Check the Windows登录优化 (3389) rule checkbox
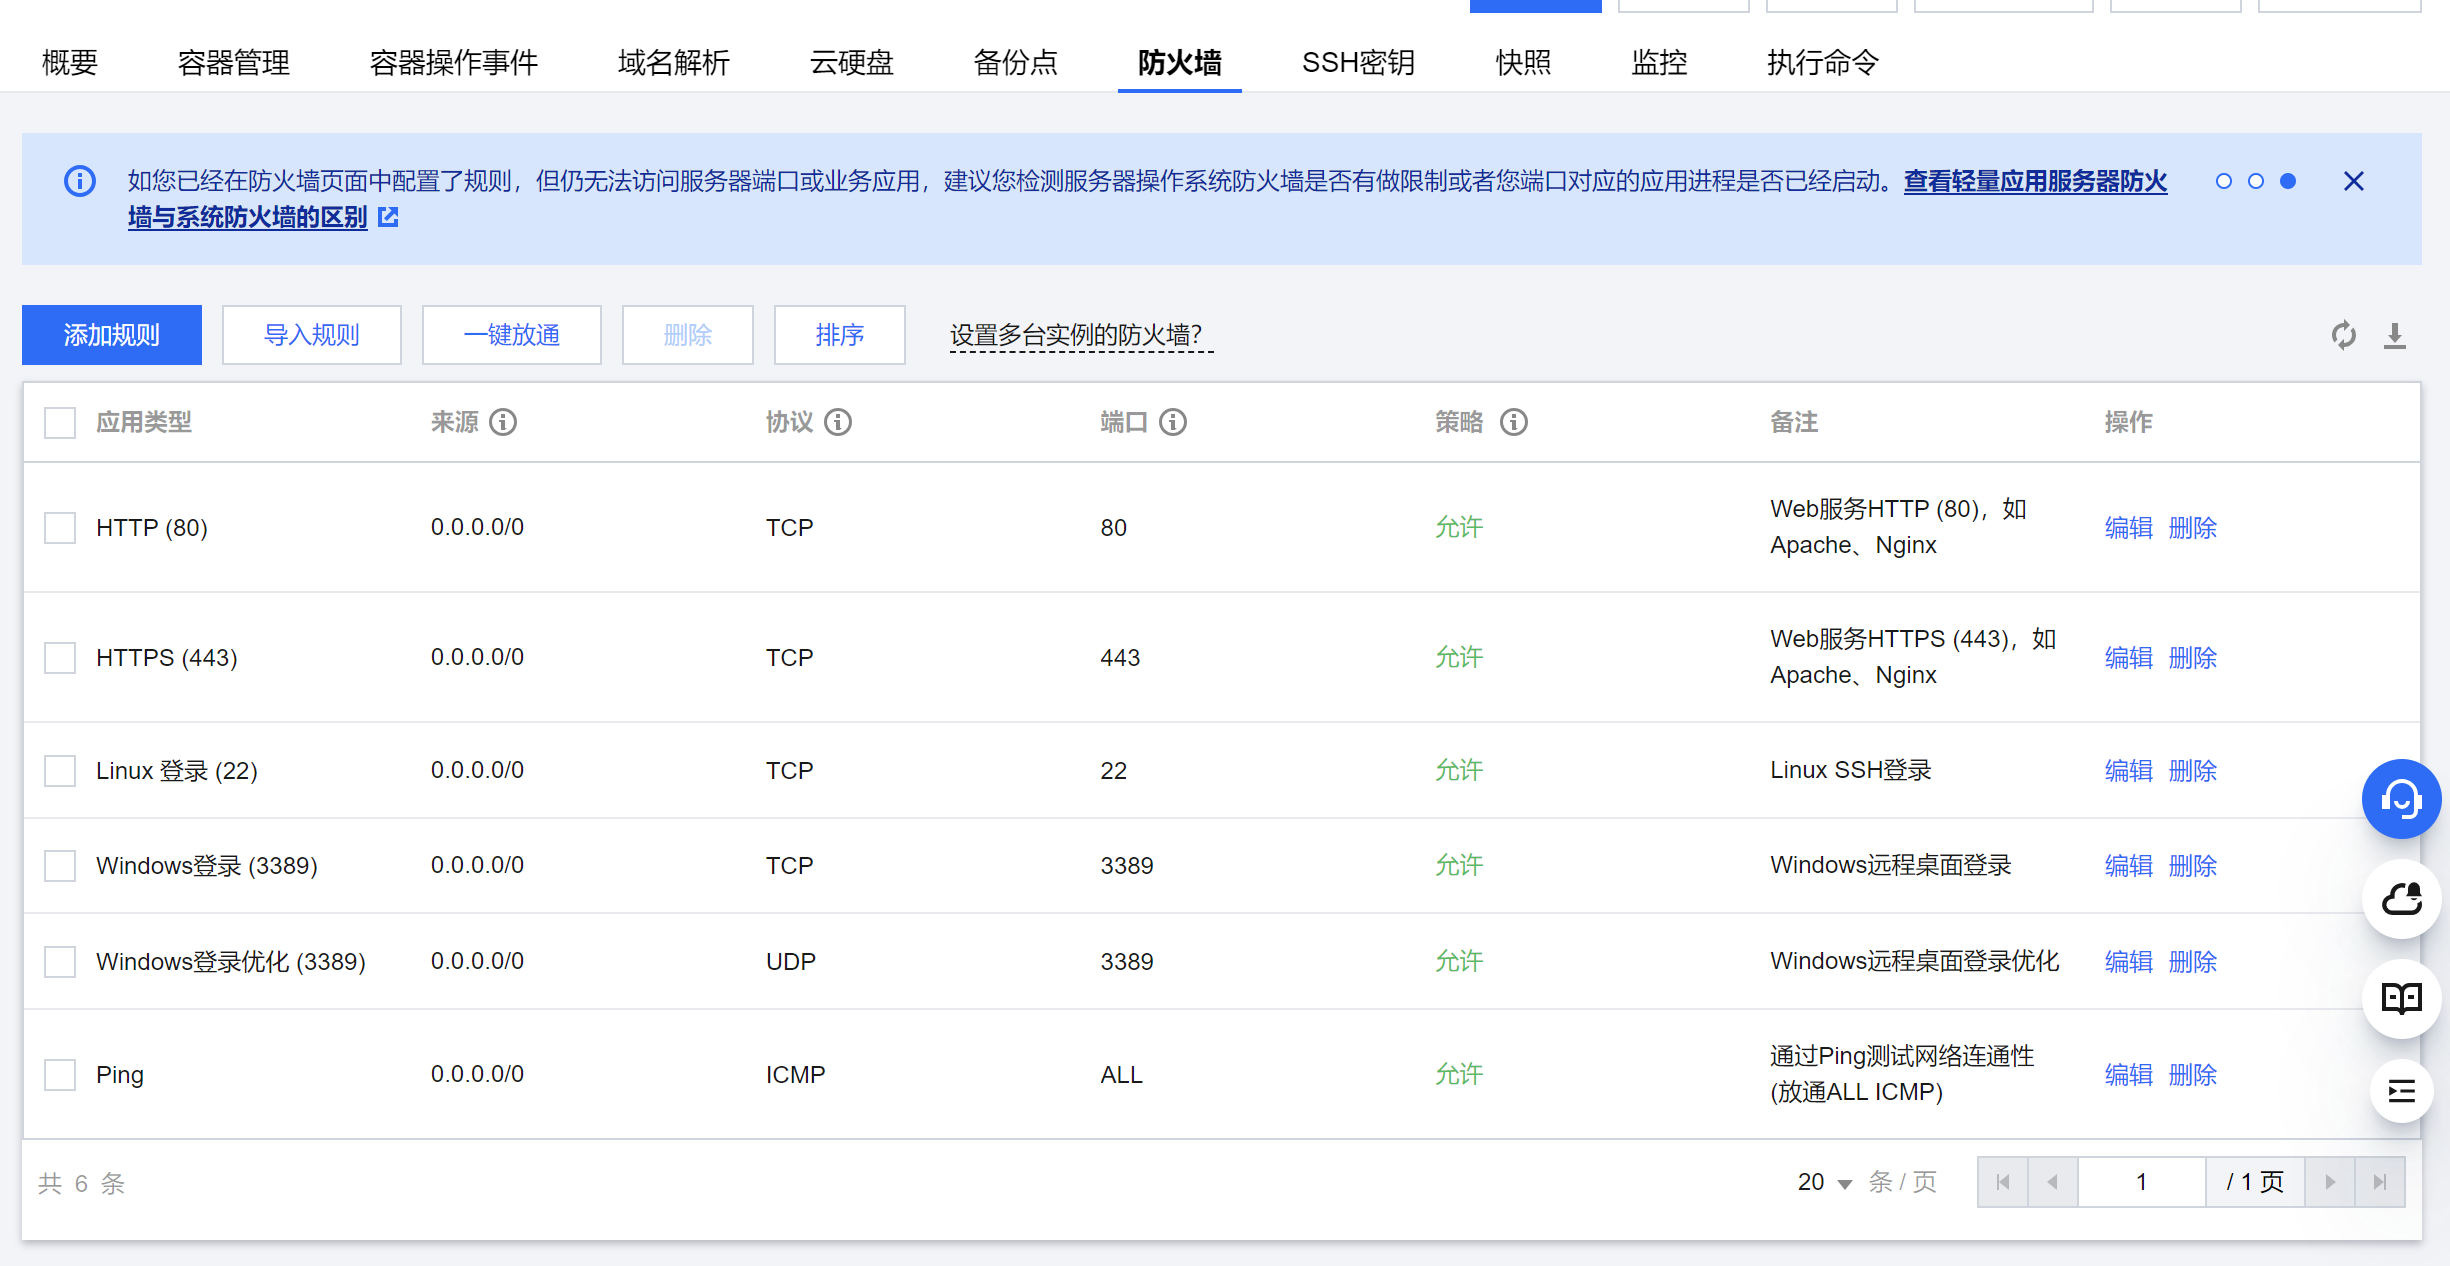The height and width of the screenshot is (1266, 2450). point(60,961)
